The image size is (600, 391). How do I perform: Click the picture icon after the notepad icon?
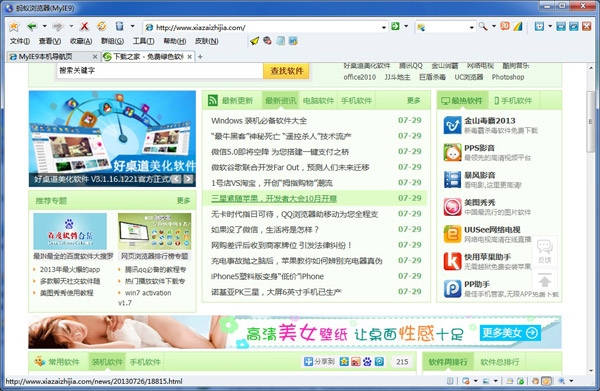(293, 41)
